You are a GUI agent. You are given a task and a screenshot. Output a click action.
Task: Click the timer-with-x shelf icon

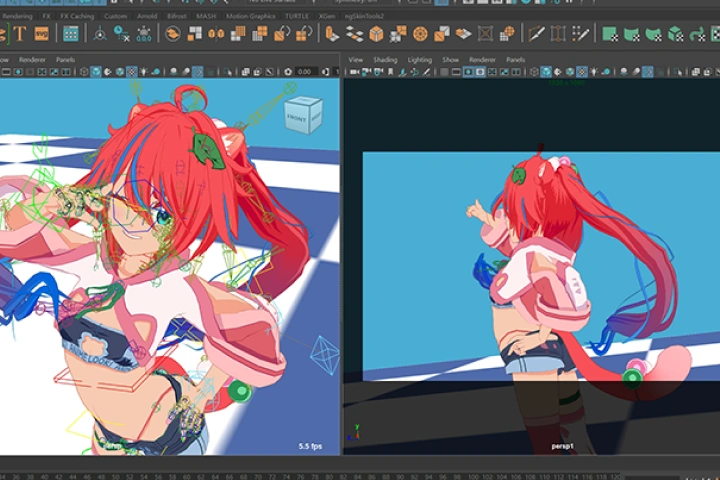click(122, 34)
